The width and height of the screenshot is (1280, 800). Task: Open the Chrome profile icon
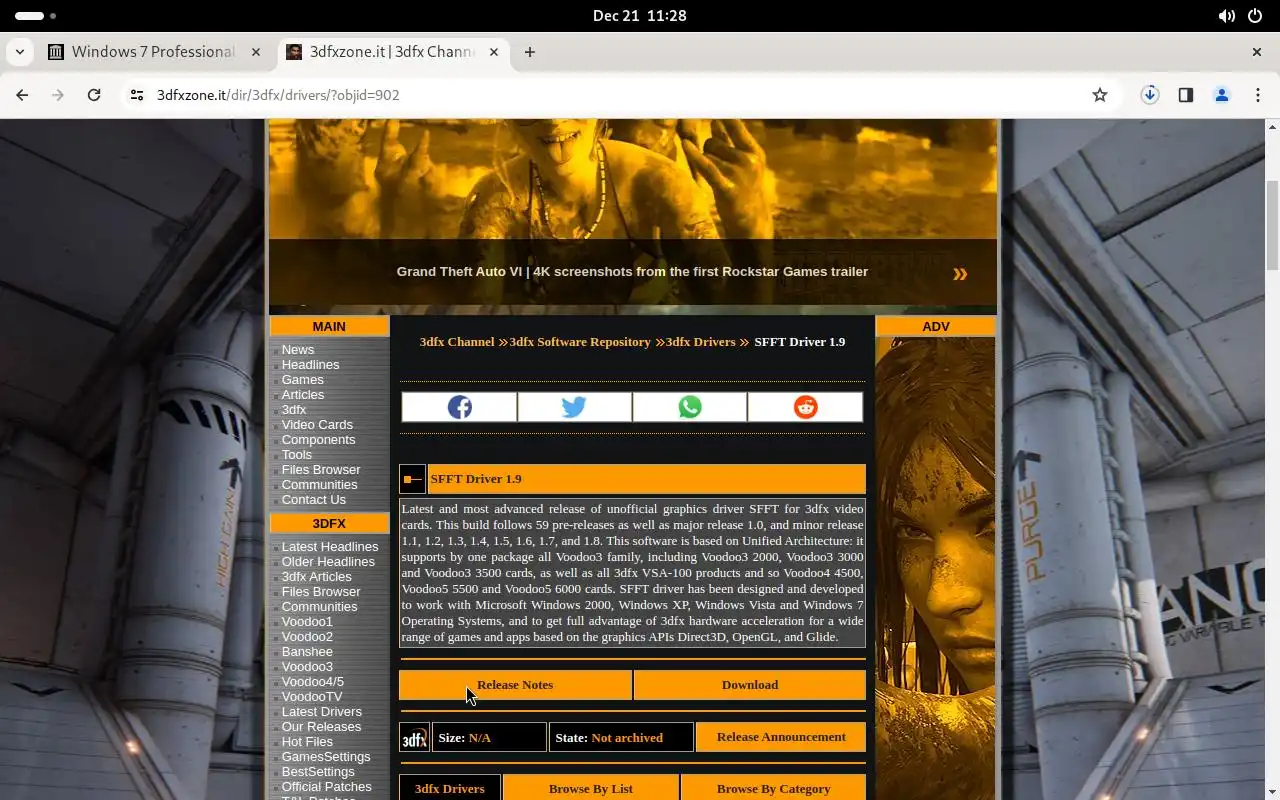(1222, 95)
